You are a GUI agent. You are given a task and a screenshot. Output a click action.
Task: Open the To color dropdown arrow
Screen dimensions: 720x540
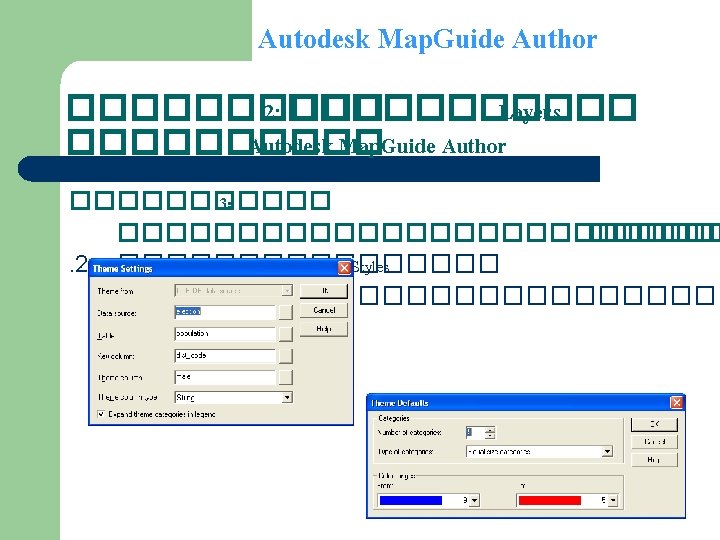pyautogui.click(x=613, y=501)
